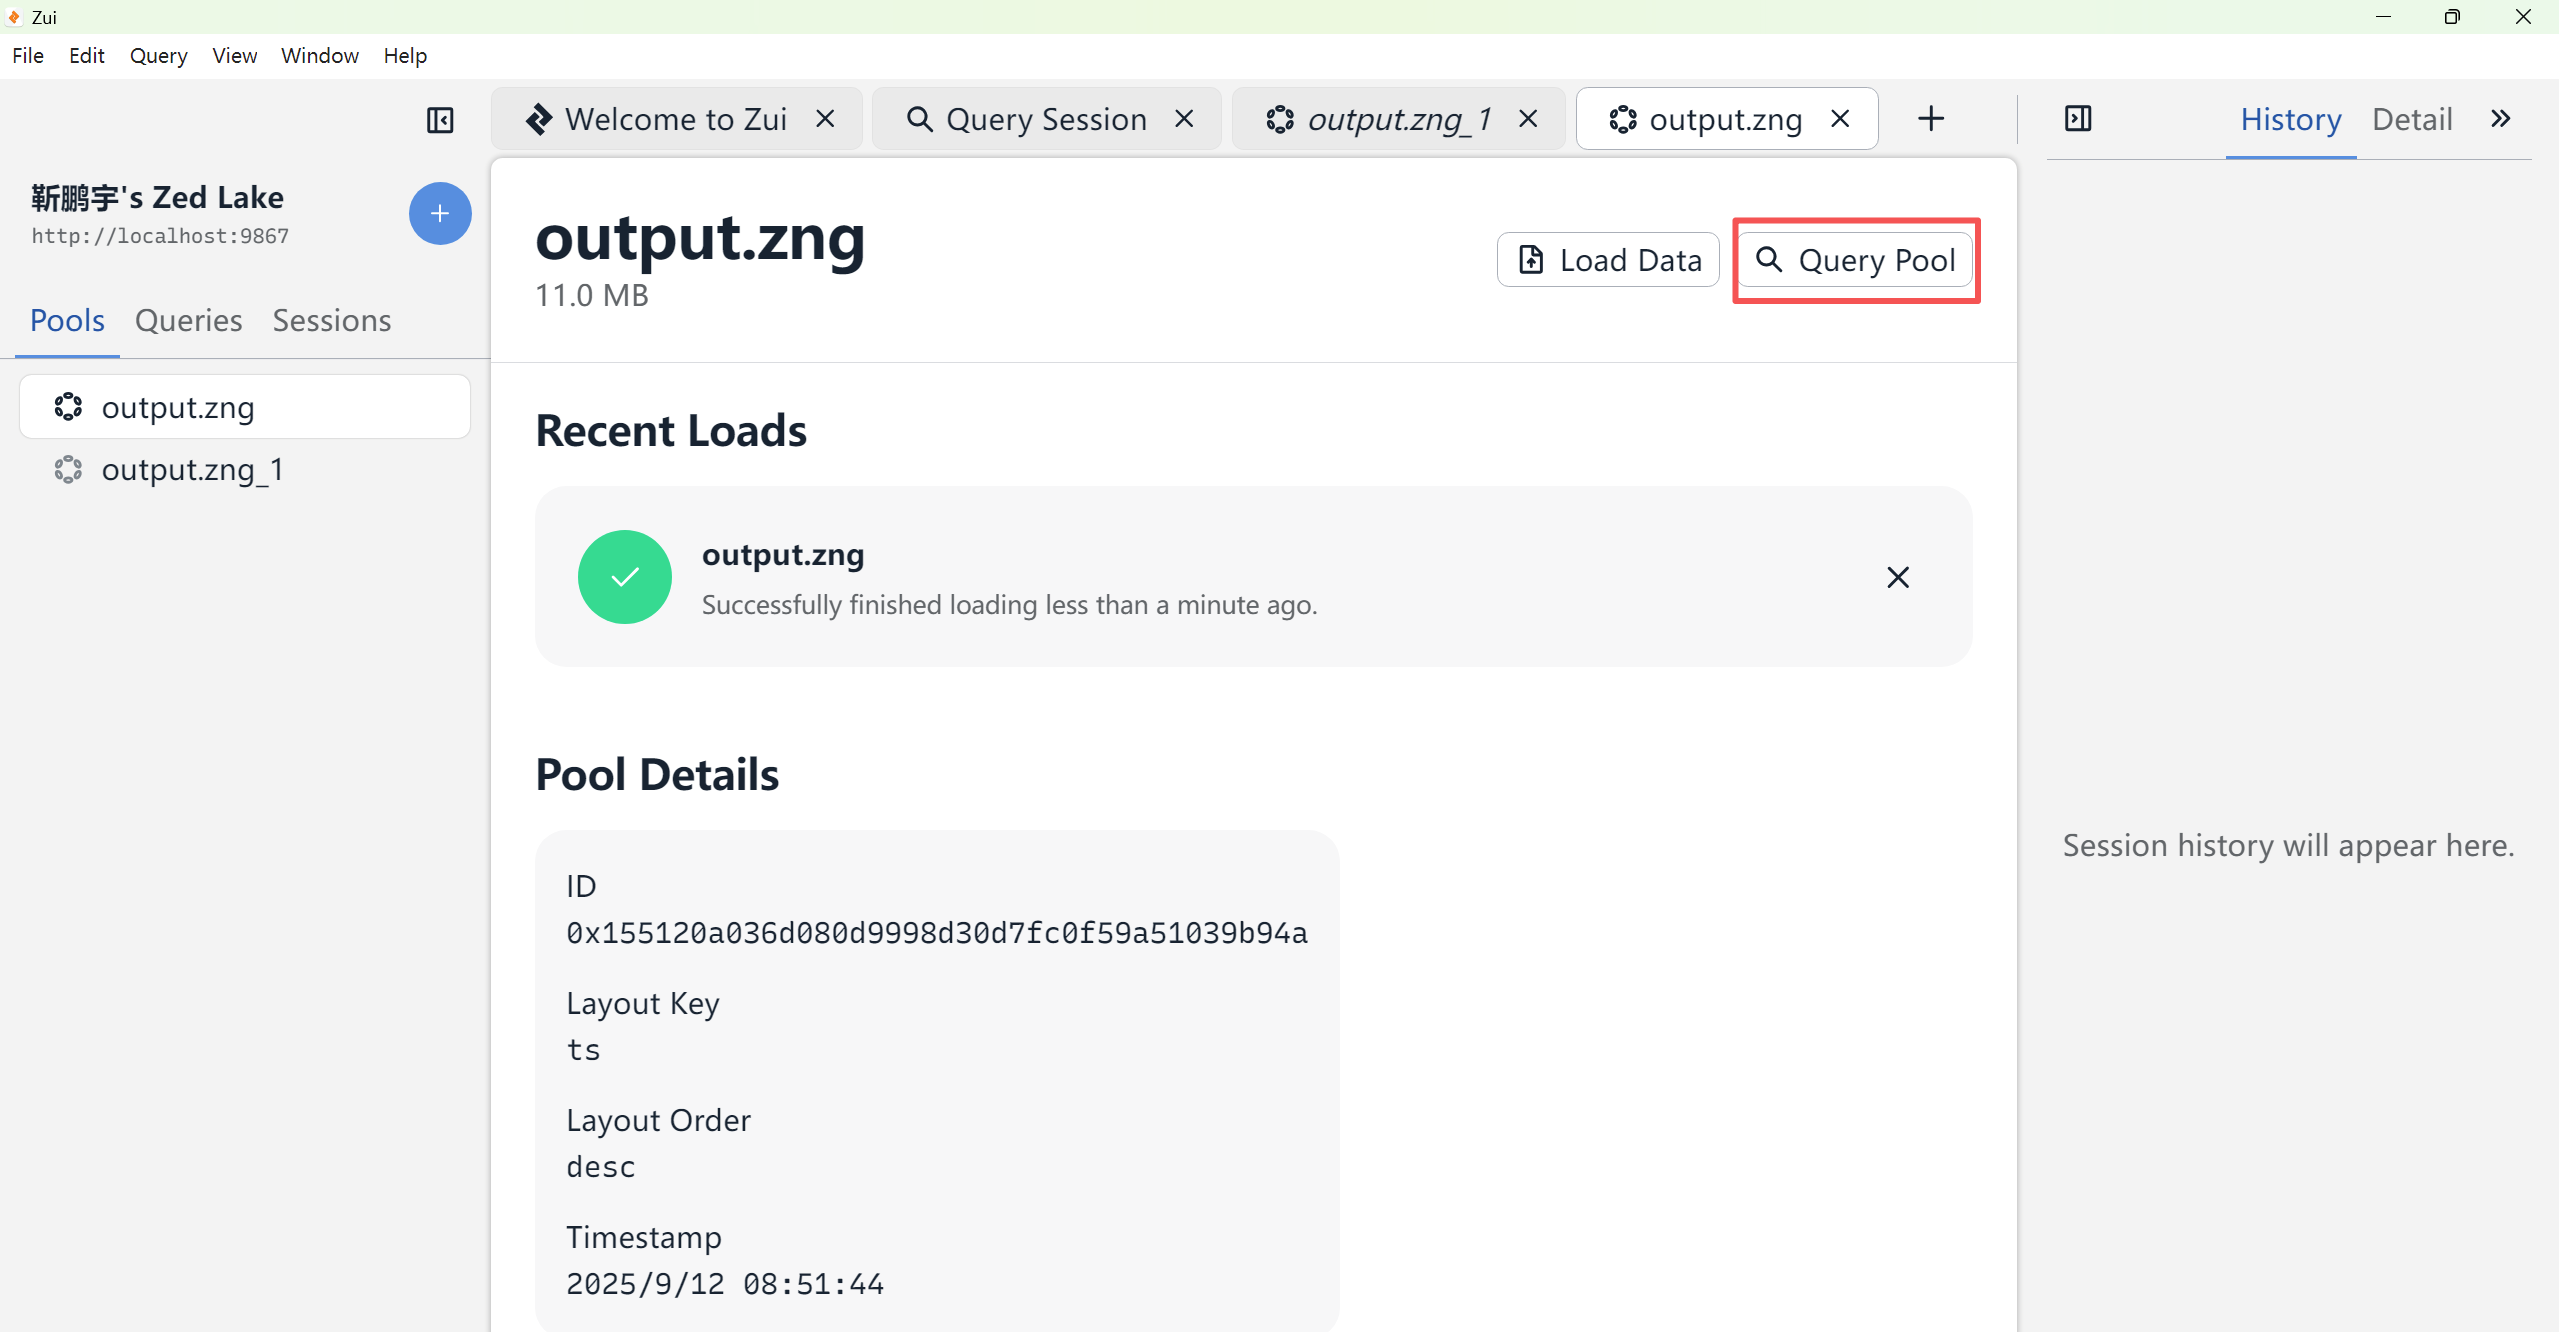Open the Window menu
The width and height of the screenshot is (2559, 1332).
[320, 56]
